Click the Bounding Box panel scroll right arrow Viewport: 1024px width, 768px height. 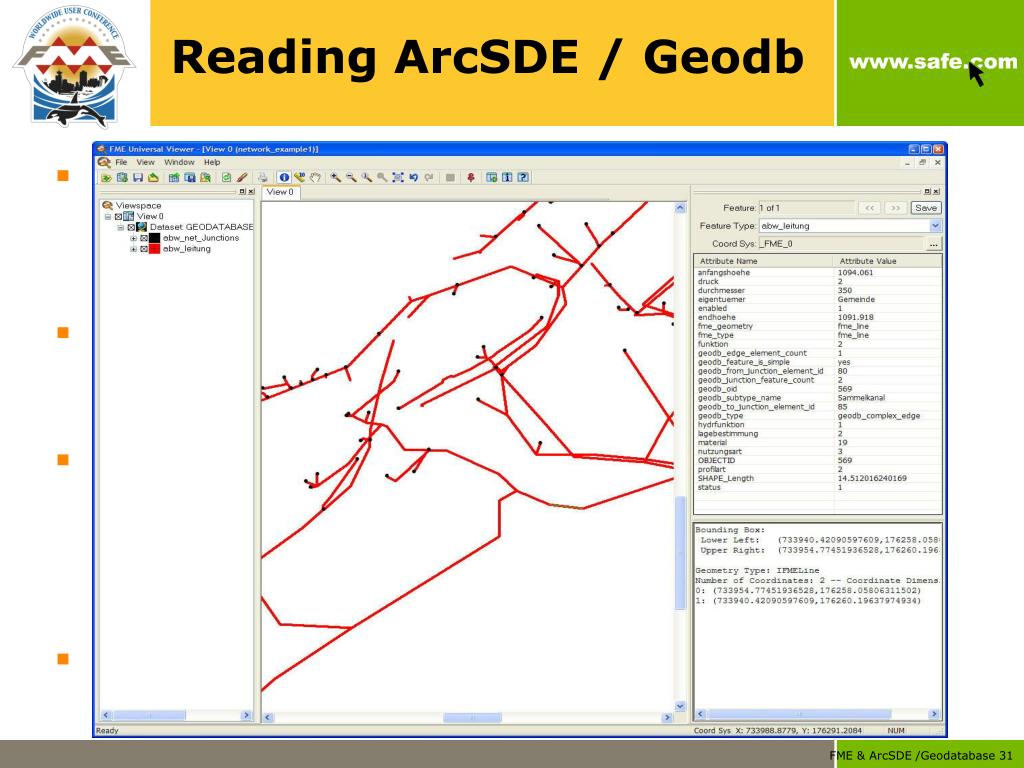point(934,714)
